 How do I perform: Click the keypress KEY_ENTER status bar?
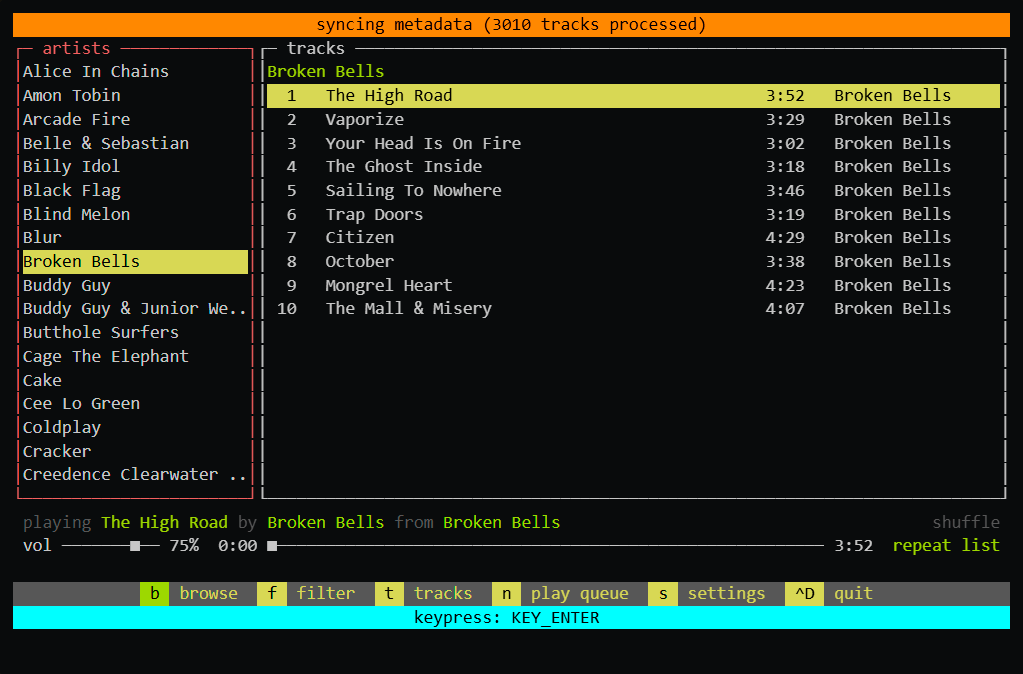[512, 617]
